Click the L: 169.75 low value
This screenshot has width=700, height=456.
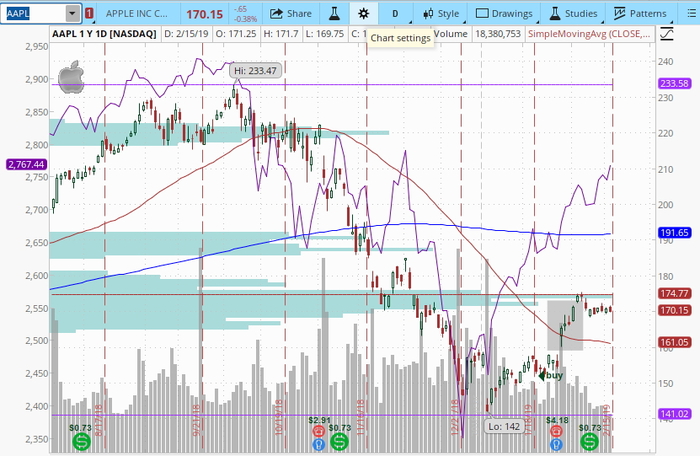325,33
